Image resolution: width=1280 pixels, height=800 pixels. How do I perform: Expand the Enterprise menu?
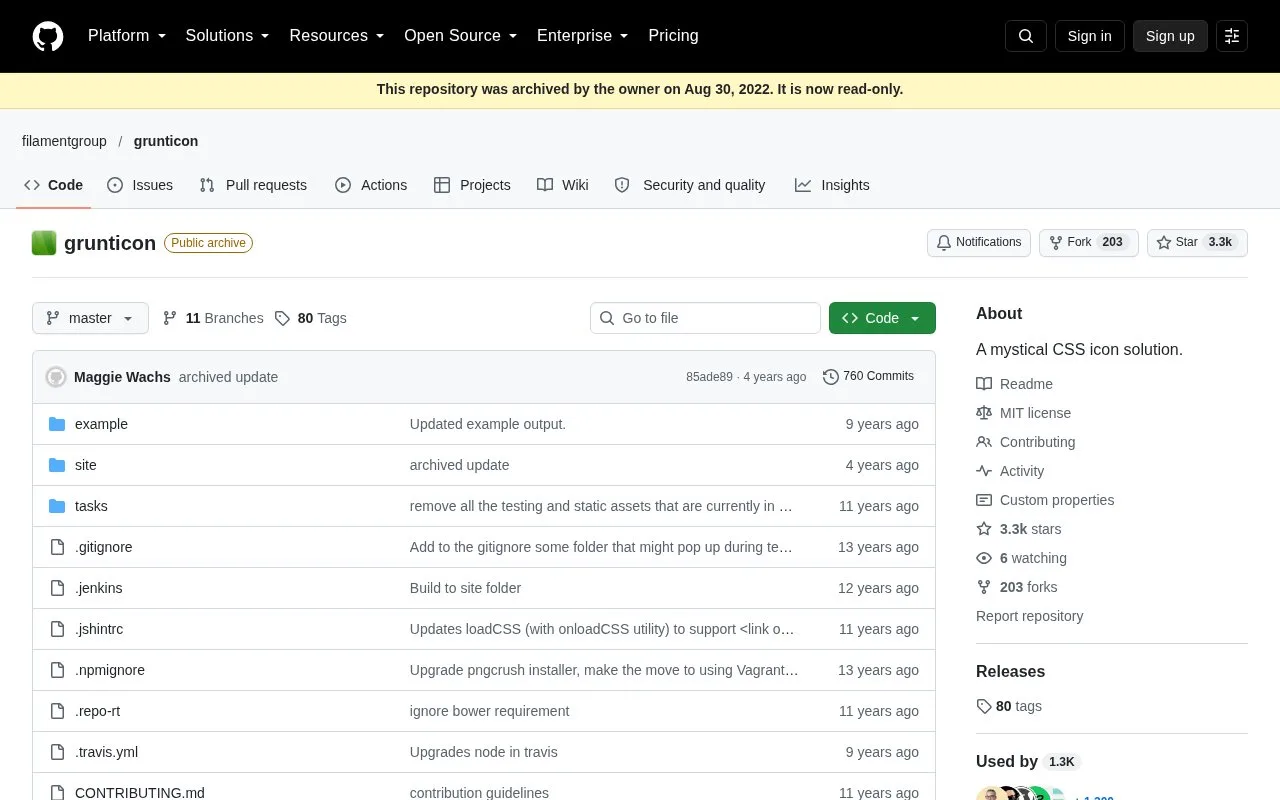tap(583, 36)
